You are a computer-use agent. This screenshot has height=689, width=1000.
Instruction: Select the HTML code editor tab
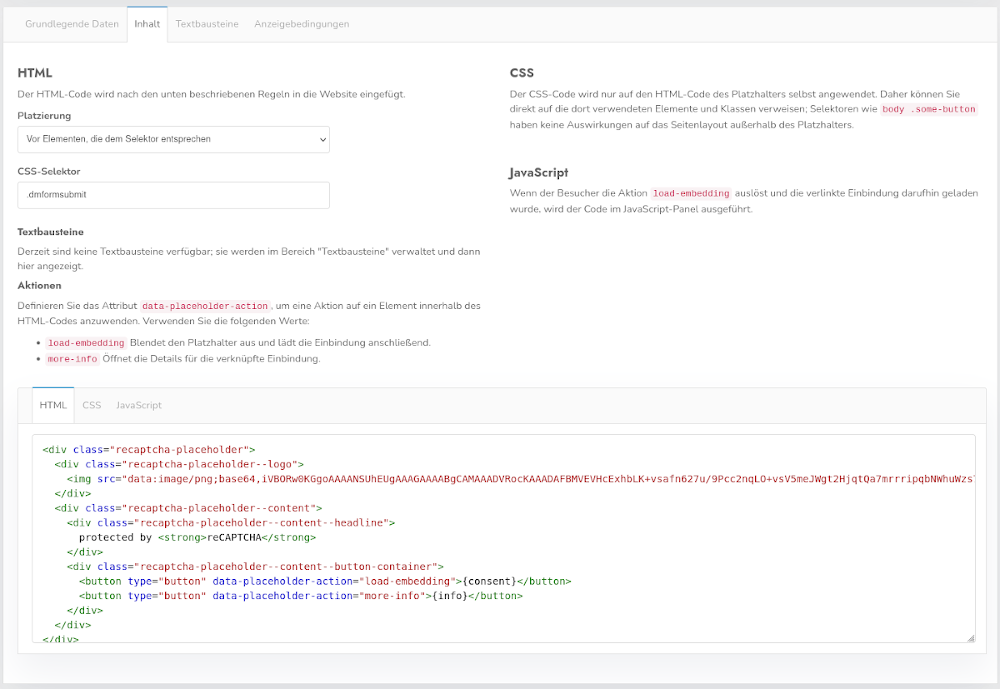pos(53,405)
